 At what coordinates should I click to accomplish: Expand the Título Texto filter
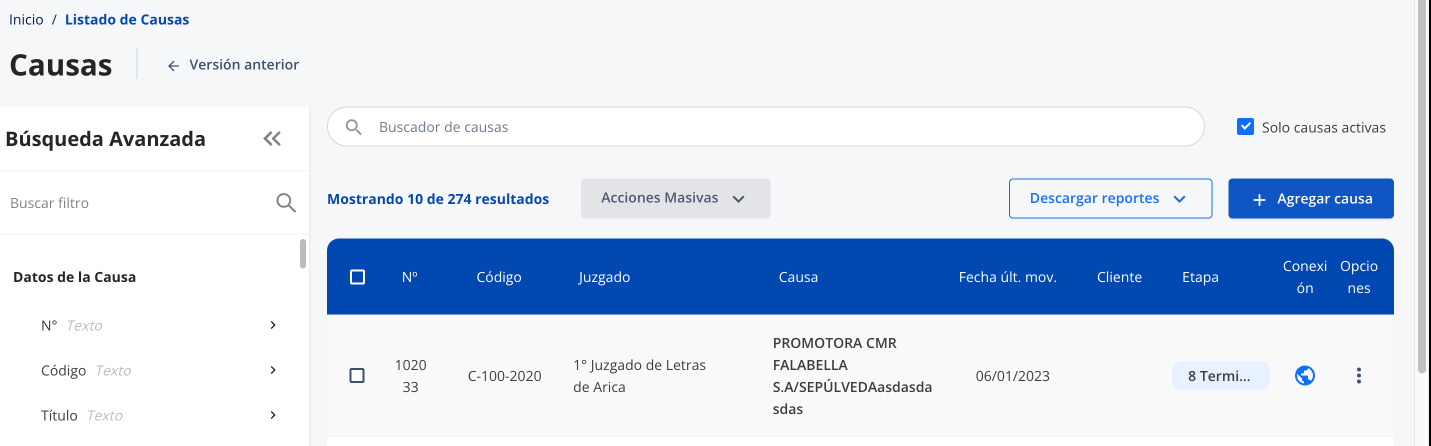[273, 415]
